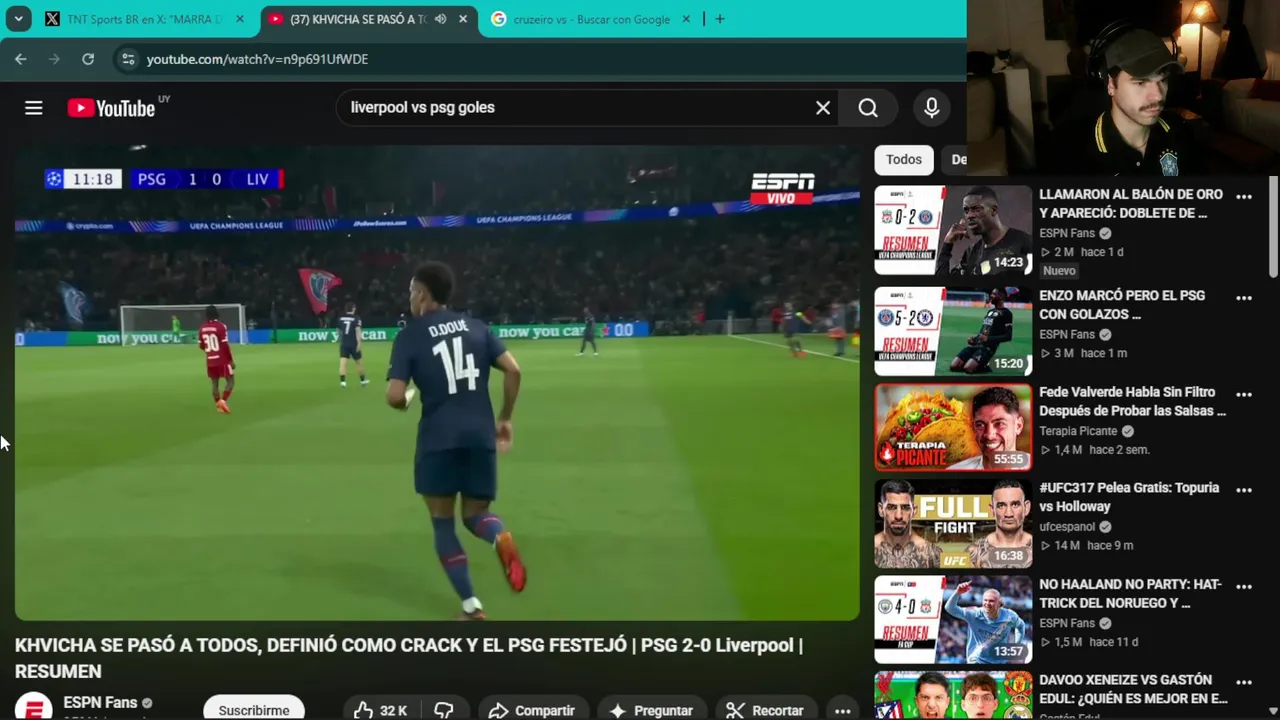The width and height of the screenshot is (1280, 720).
Task: Reload the current page
Action: (88, 59)
